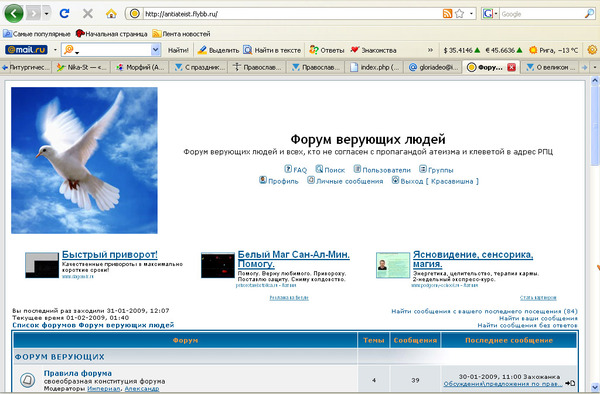
Task: Click the Найти! search button
Action: [178, 50]
